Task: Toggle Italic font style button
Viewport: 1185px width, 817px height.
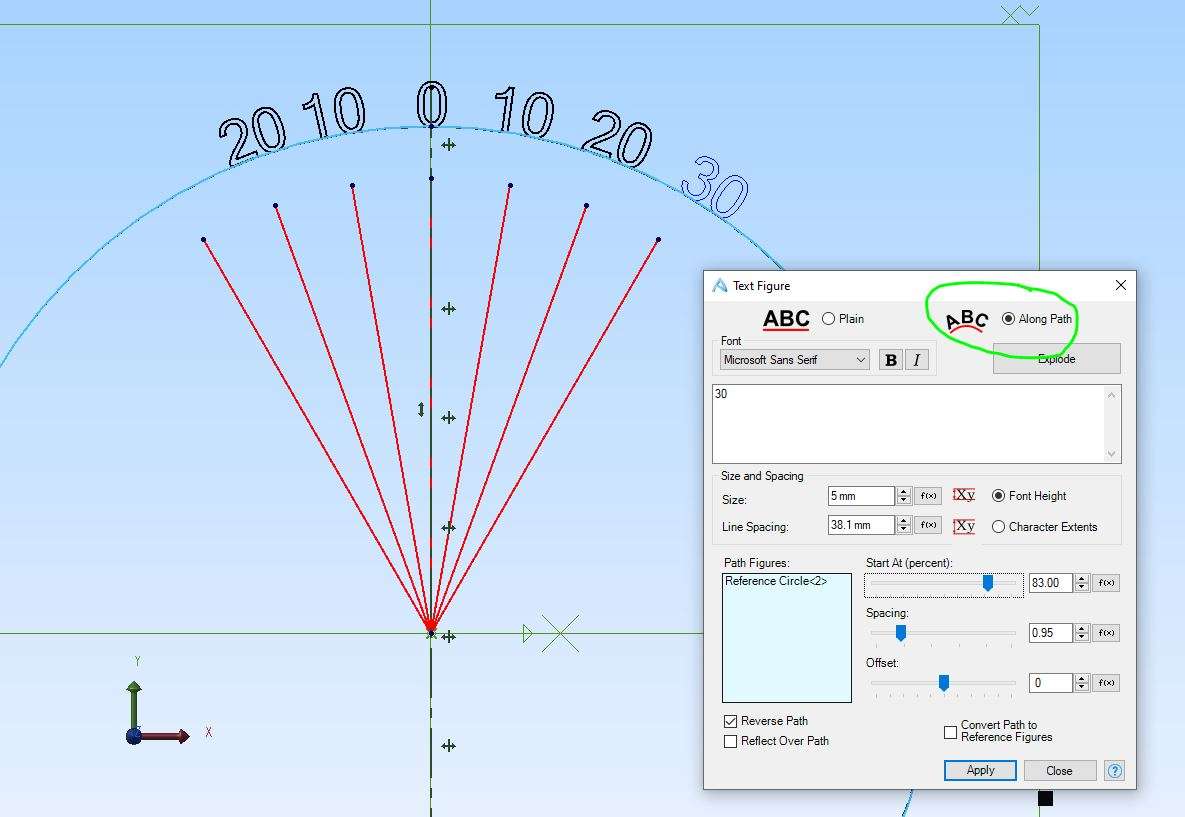Action: click(x=917, y=360)
